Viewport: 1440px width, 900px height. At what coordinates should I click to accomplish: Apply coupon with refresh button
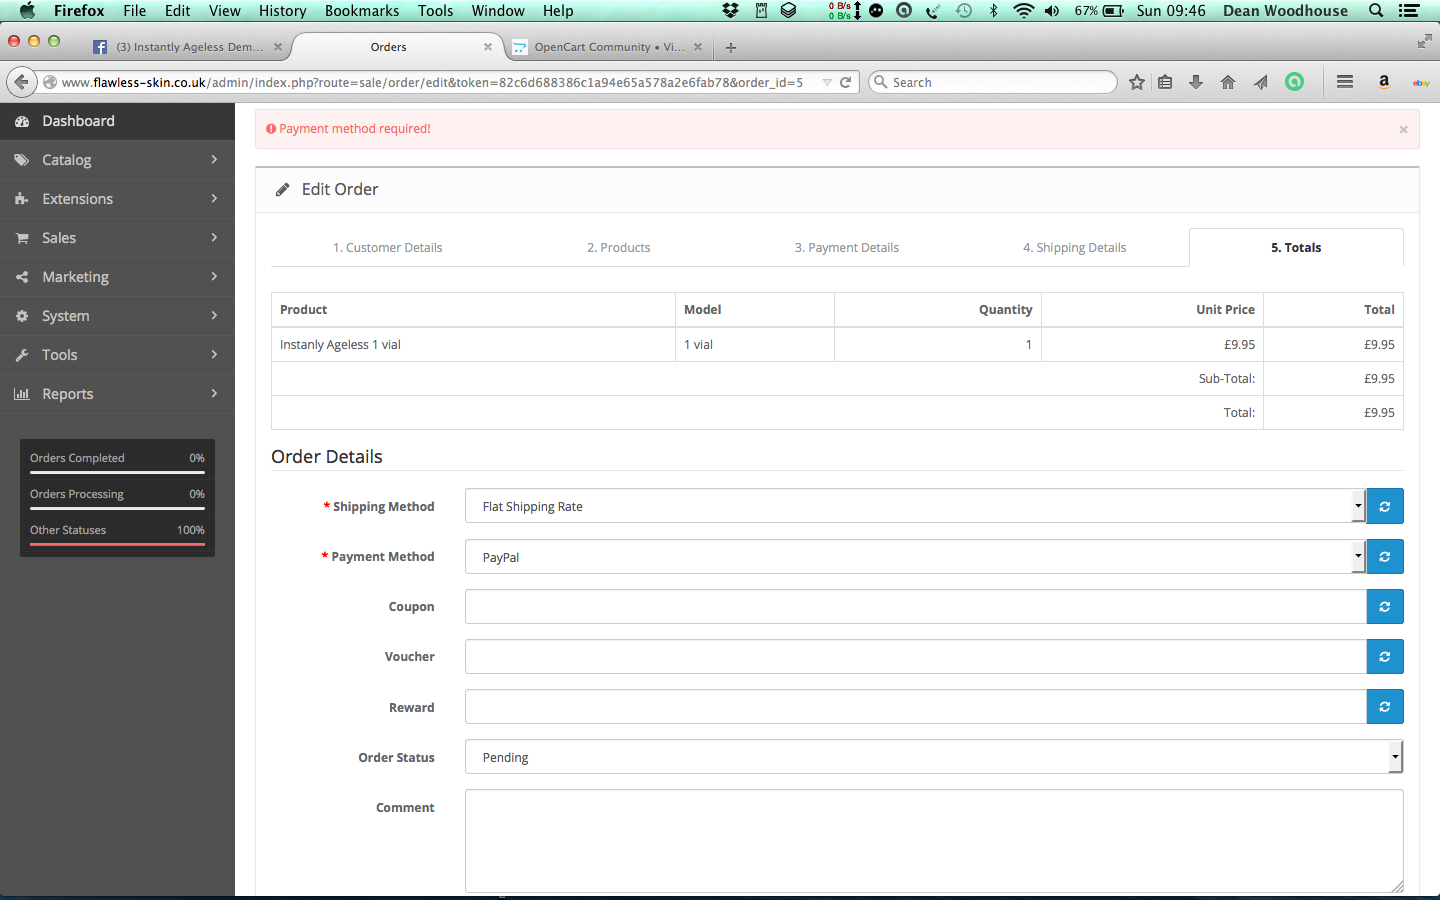1385,606
